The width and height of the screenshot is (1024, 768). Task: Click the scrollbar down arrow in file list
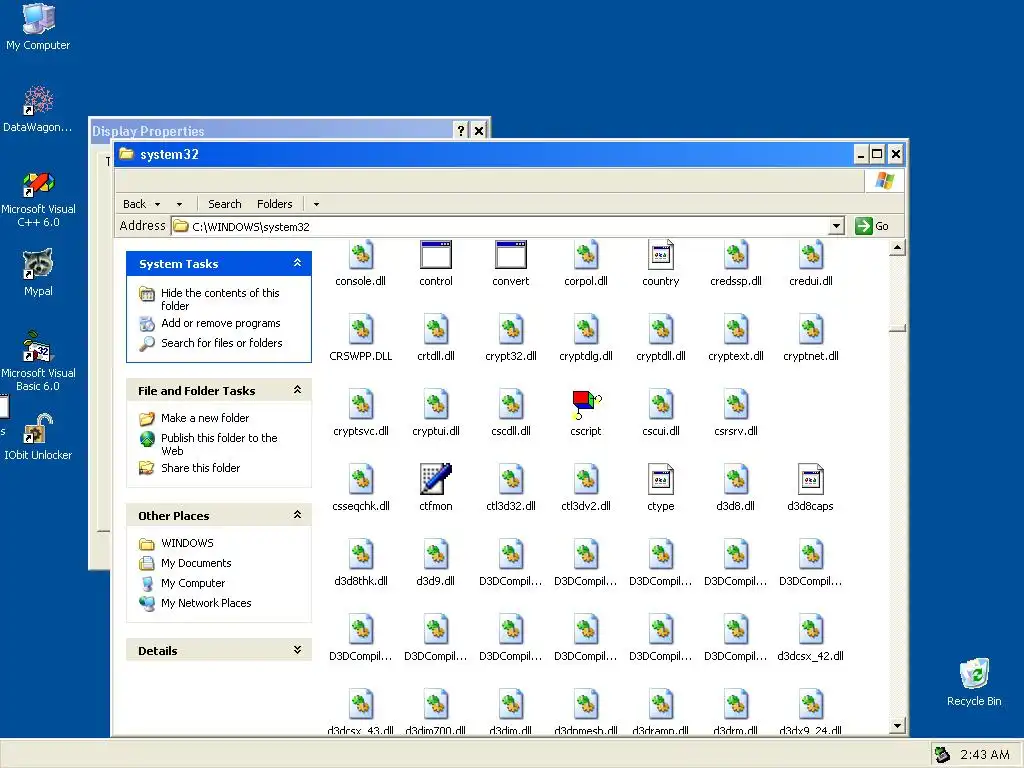click(897, 726)
